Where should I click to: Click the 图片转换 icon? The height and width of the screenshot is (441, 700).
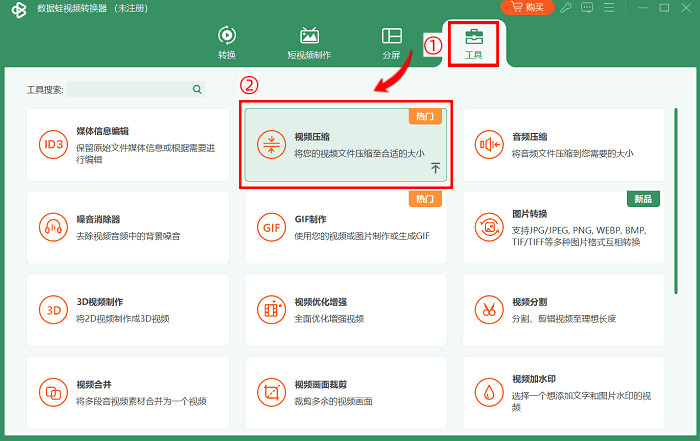point(489,227)
